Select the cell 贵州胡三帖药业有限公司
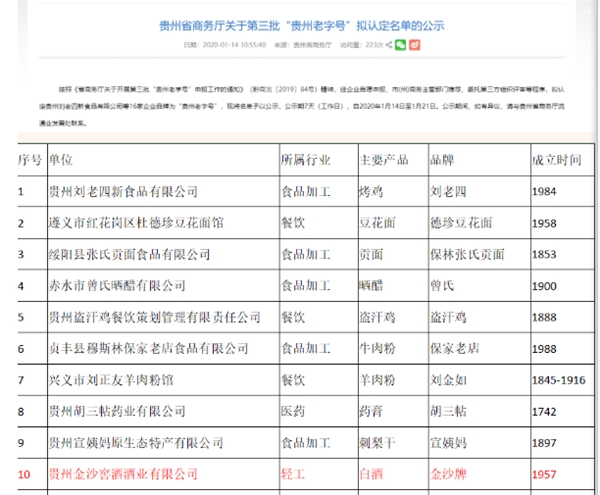The image size is (600, 495). coord(163,411)
